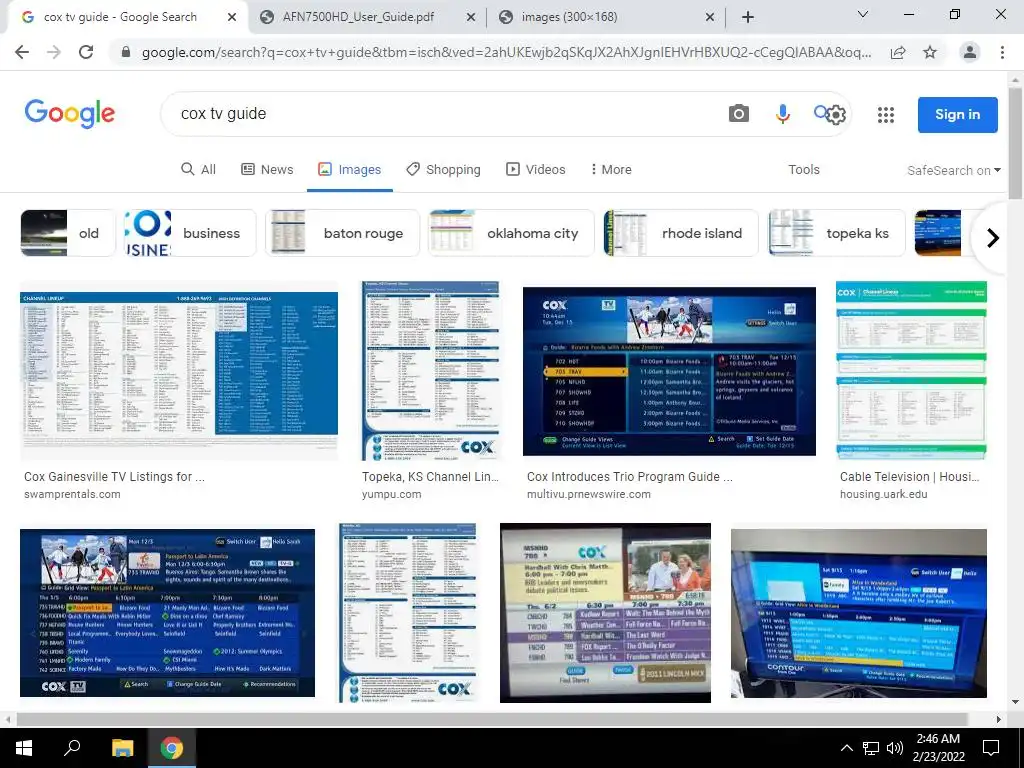The width and height of the screenshot is (1024, 768).
Task: Filter images by baton rouge chip
Action: pos(342,233)
